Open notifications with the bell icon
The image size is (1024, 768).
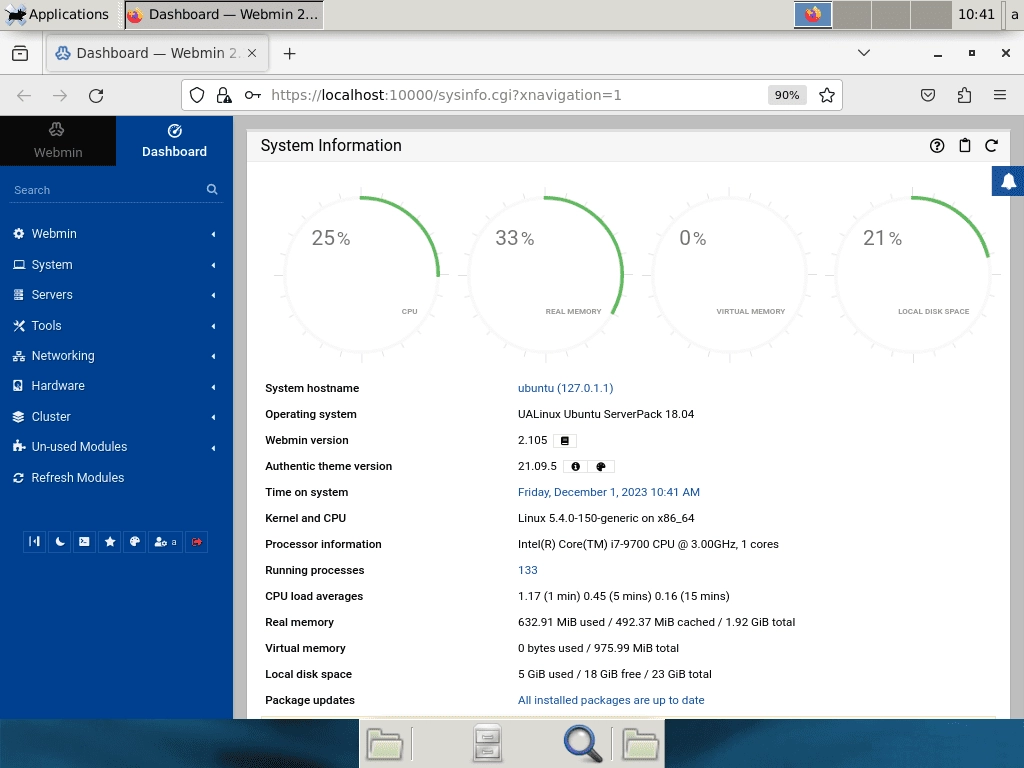[1008, 181]
